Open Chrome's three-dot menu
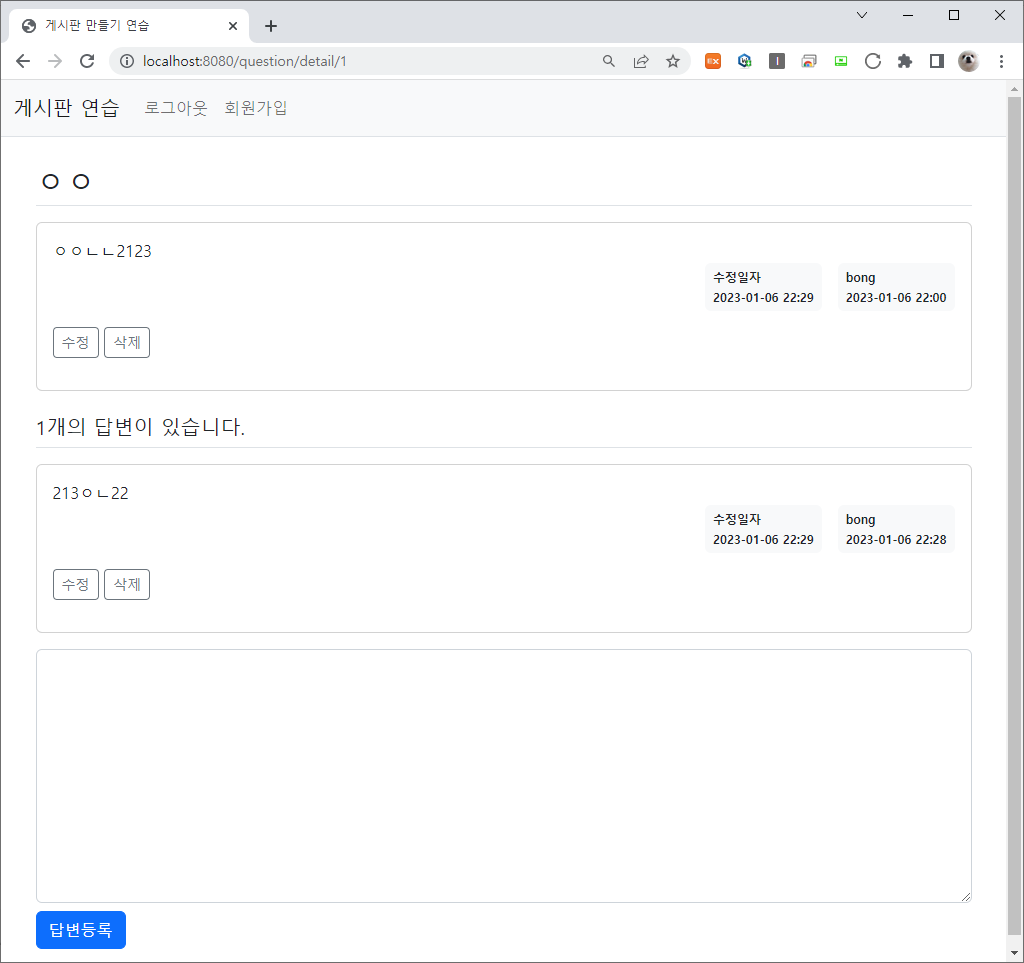The width and height of the screenshot is (1024, 963). (x=1001, y=61)
